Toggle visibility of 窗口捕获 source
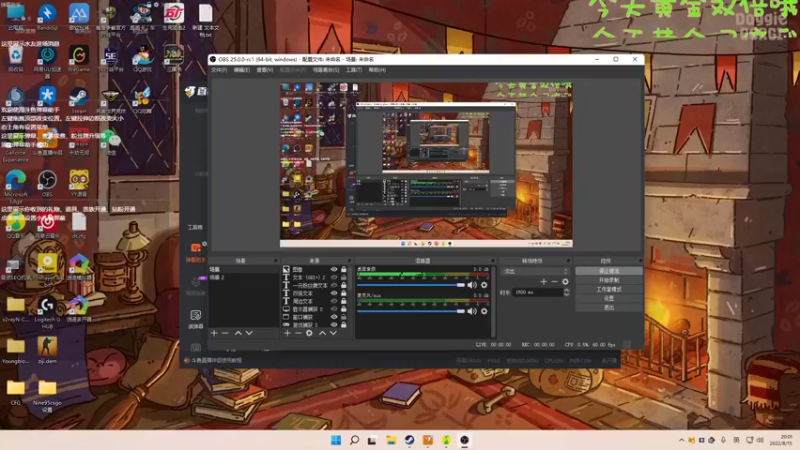 pos(334,317)
